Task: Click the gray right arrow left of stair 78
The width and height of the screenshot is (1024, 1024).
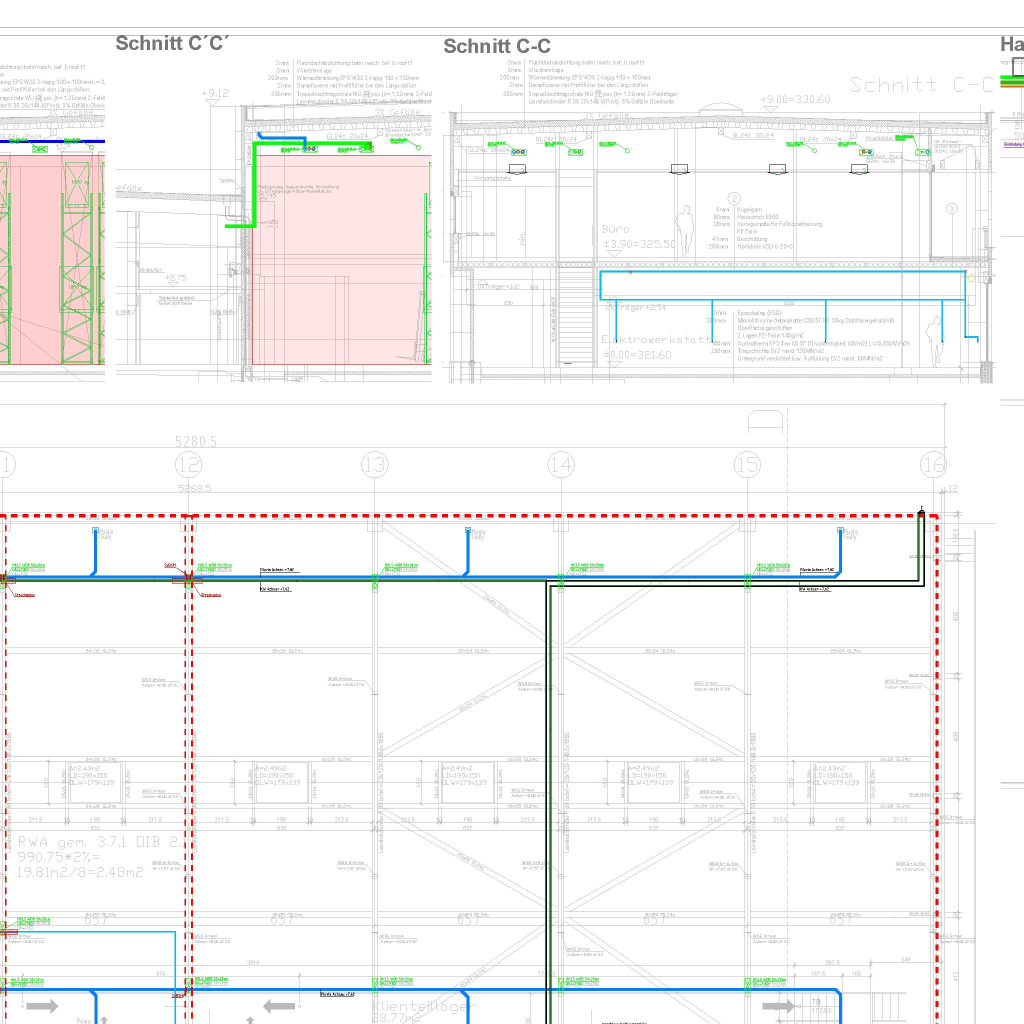Action: pyautogui.click(x=778, y=1005)
